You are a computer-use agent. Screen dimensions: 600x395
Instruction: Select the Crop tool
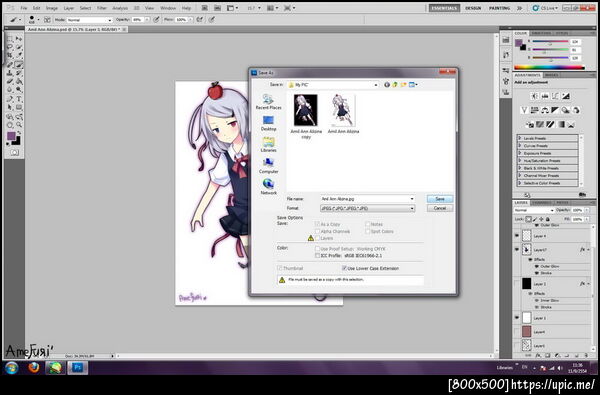click(x=10, y=56)
